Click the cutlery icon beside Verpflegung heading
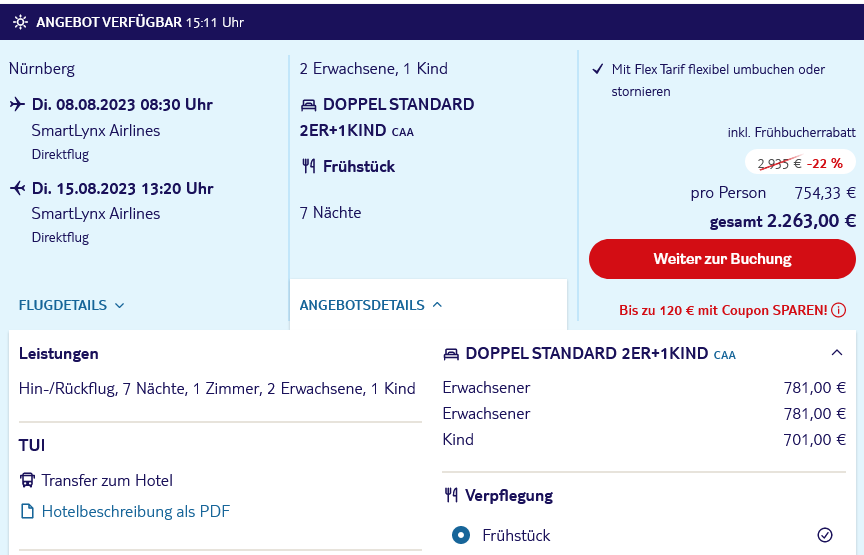 tap(451, 495)
